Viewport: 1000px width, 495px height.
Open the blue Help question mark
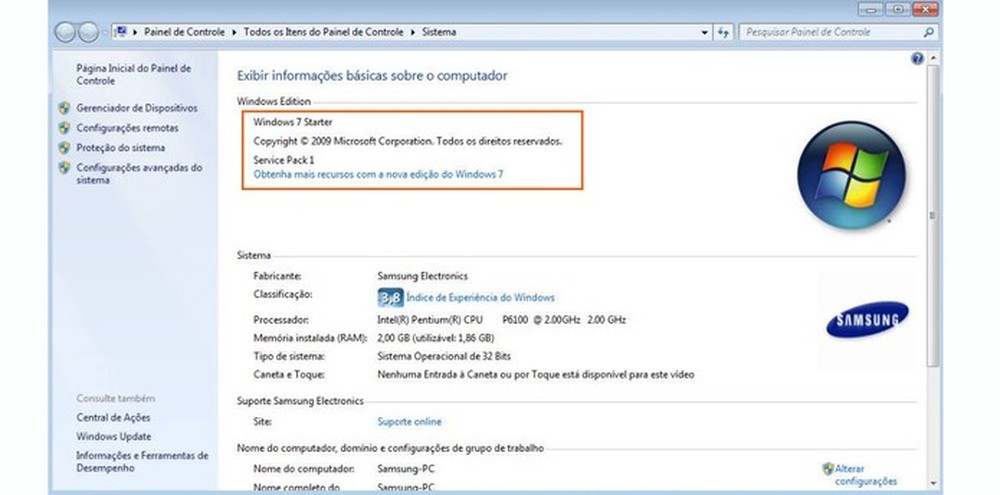(x=917, y=59)
